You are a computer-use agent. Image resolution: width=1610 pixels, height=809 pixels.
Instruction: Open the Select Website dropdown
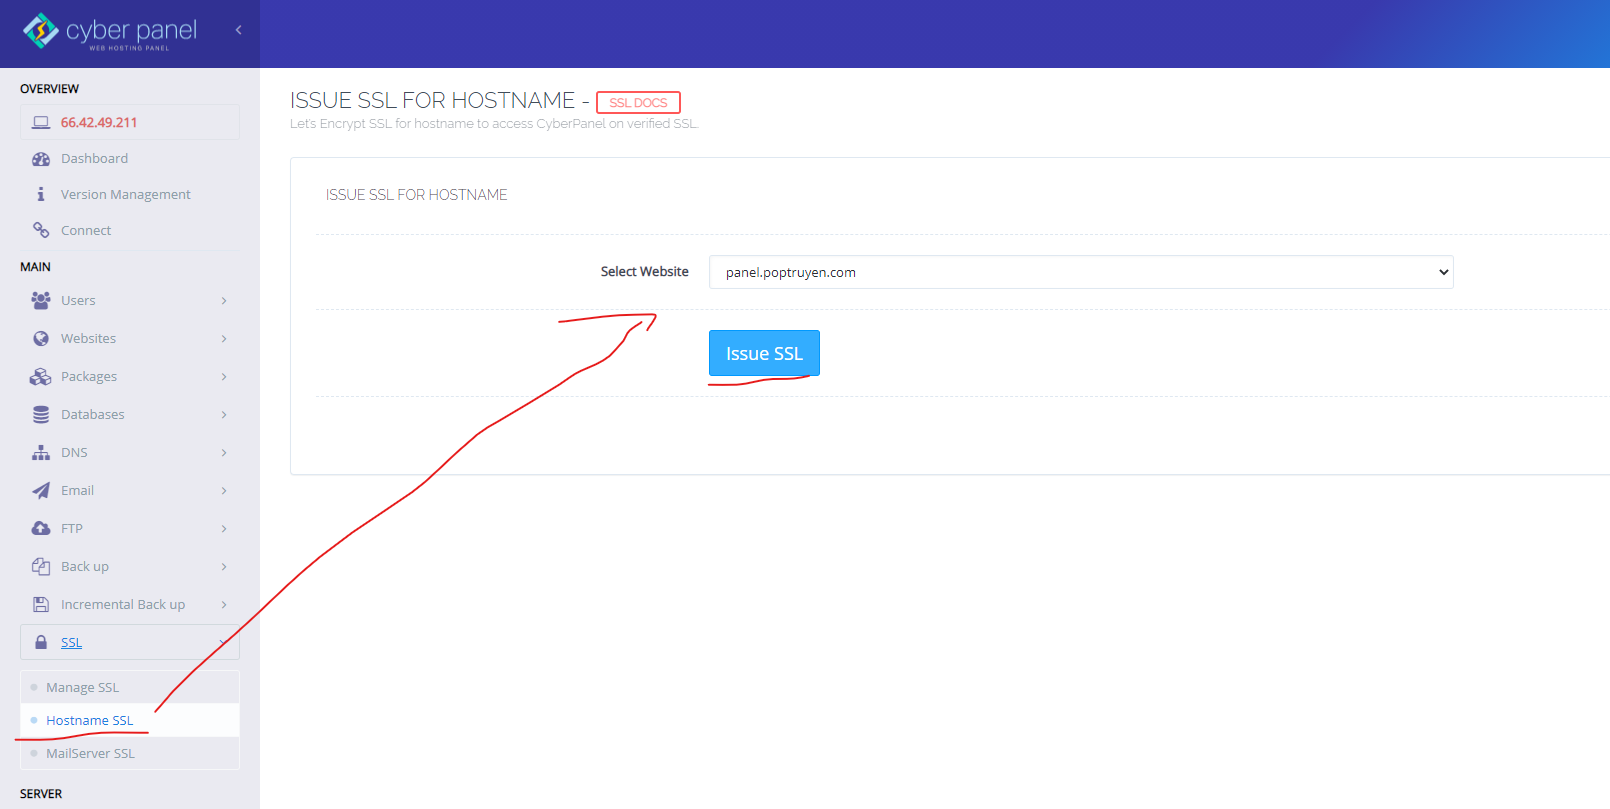tap(1080, 272)
